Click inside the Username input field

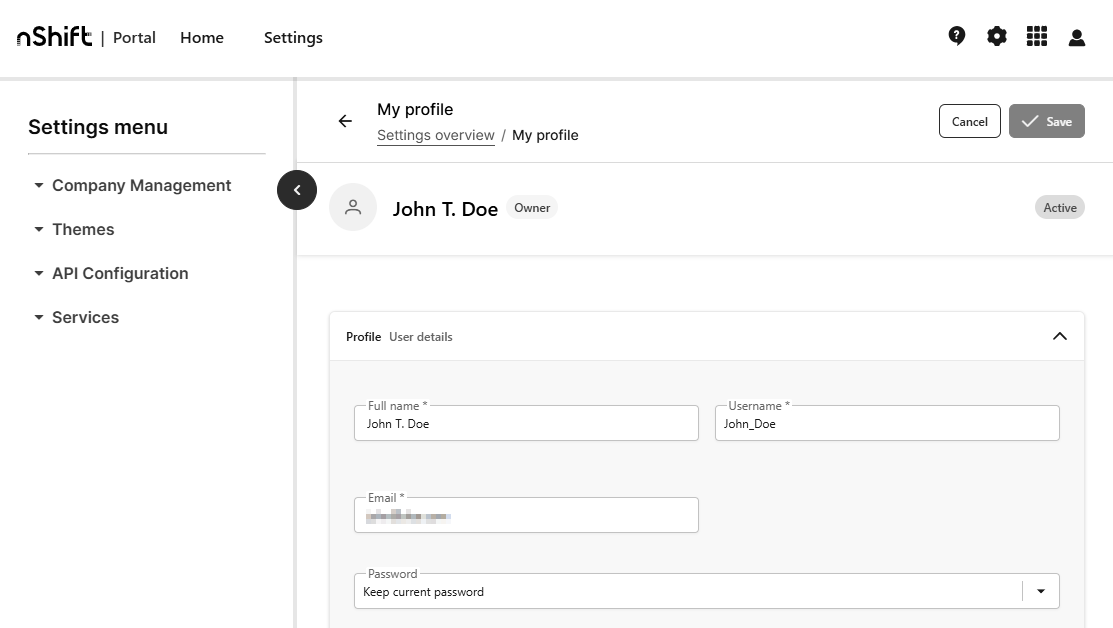pos(887,423)
